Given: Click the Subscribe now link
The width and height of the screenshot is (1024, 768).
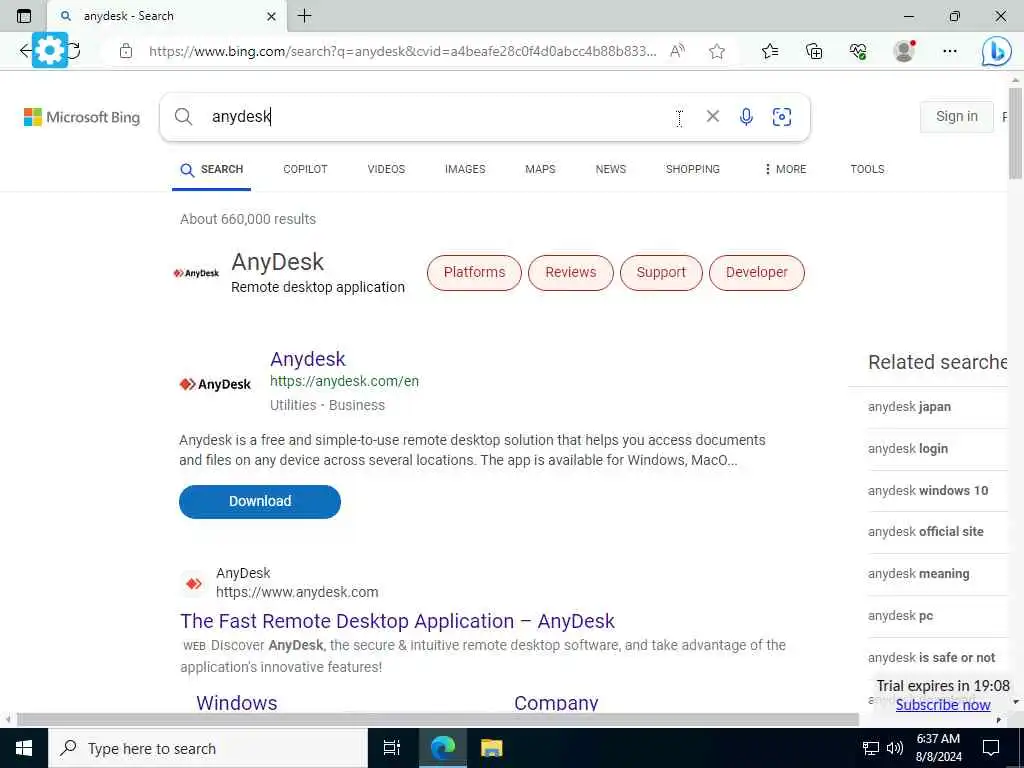Looking at the screenshot, I should pyautogui.click(x=943, y=705).
